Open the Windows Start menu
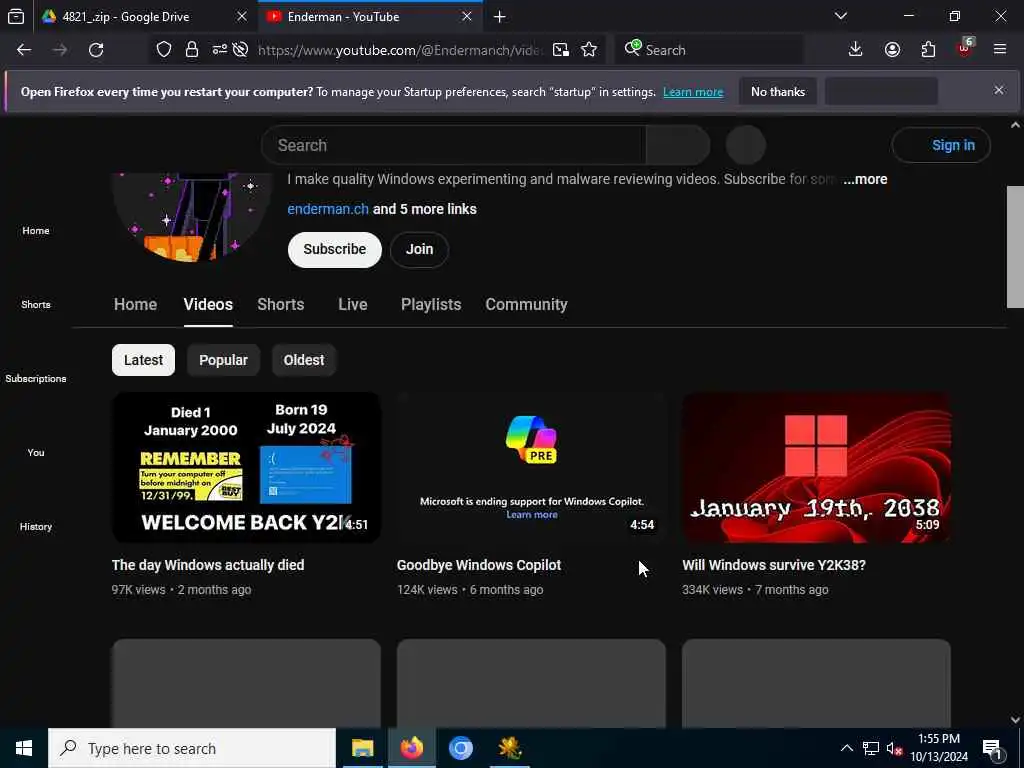The height and width of the screenshot is (768, 1024). tap(24, 748)
